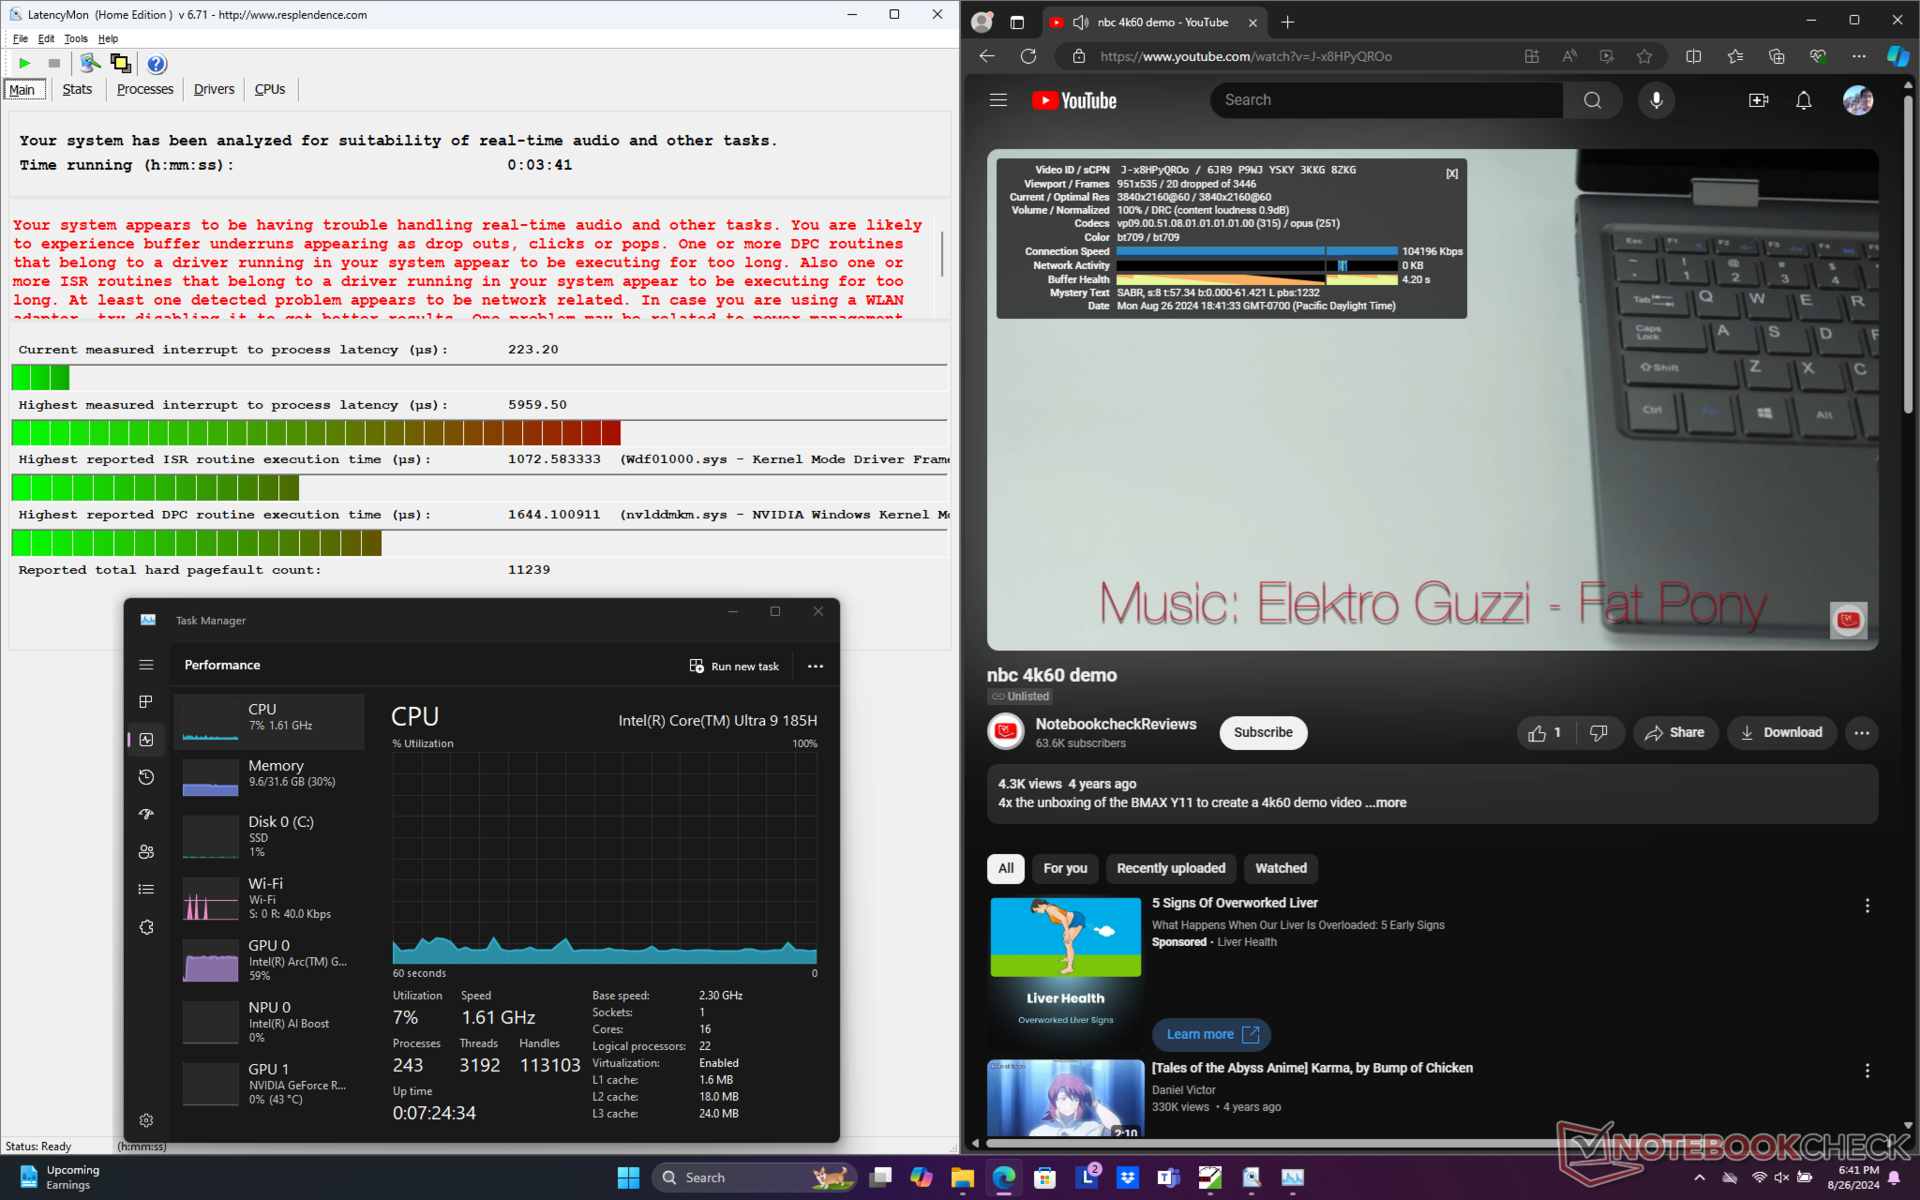Screen dimensions: 1920x1200
Task: Refresh the Edge browser page
Action: point(1028,56)
